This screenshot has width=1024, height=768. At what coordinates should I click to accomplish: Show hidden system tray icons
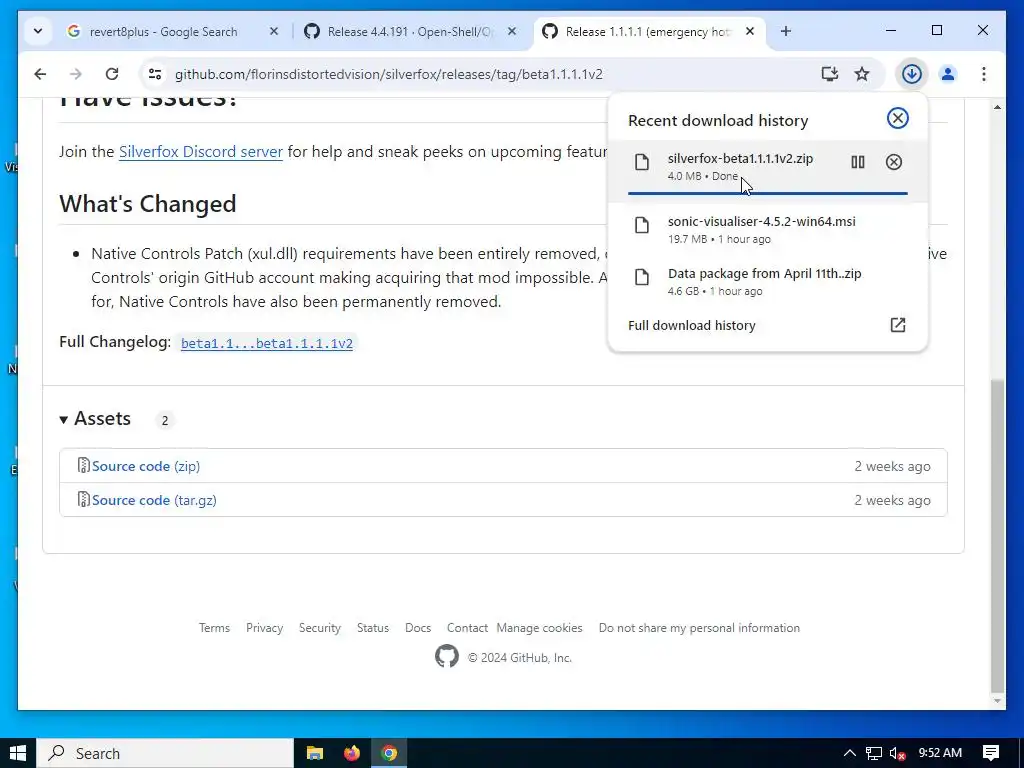pyautogui.click(x=850, y=753)
